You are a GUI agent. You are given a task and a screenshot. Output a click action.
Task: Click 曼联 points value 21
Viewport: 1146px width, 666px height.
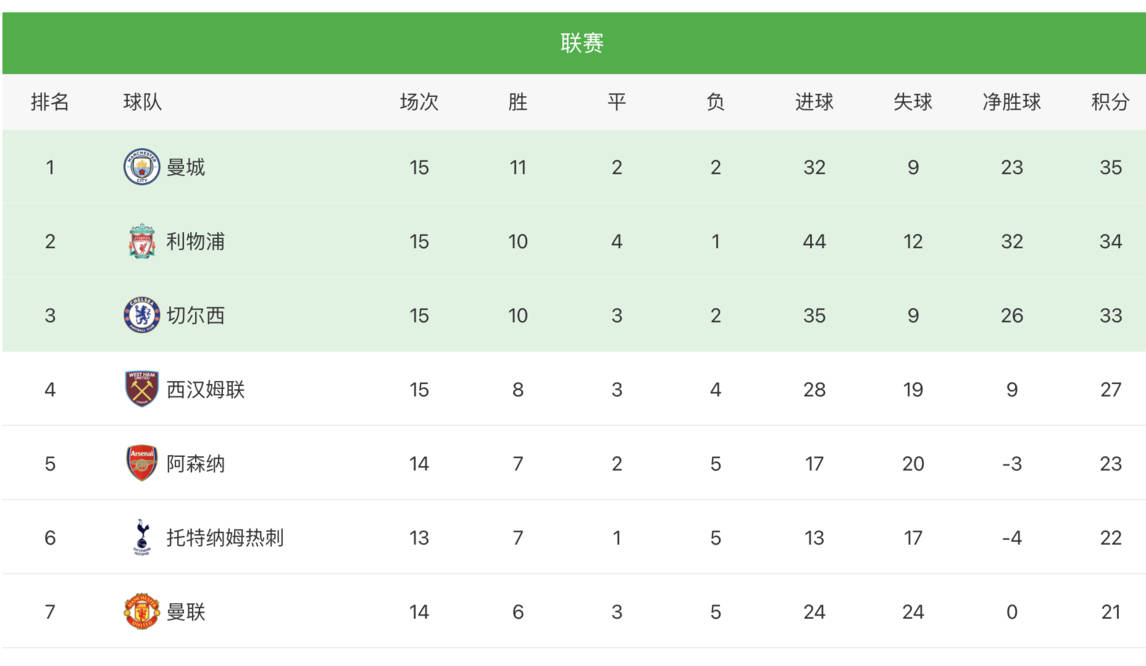click(1110, 612)
